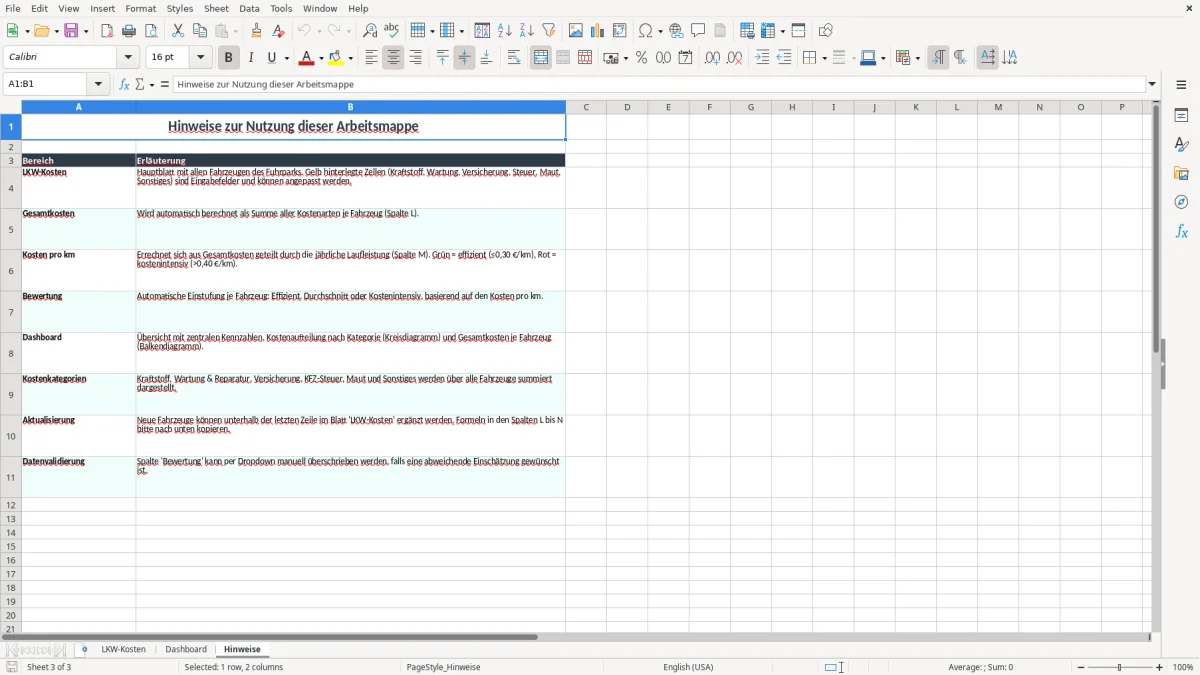
Task: Open Find & Replace icon
Action: [x=369, y=31]
